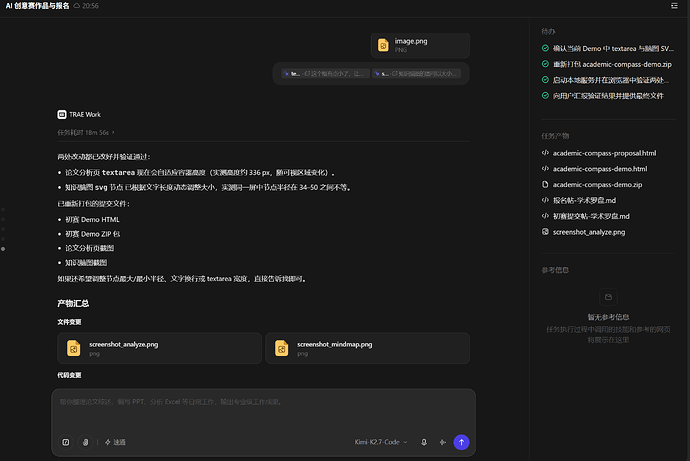This screenshot has height=461, width=690.
Task: Click the attachment paperclip icon
Action: (x=85, y=442)
